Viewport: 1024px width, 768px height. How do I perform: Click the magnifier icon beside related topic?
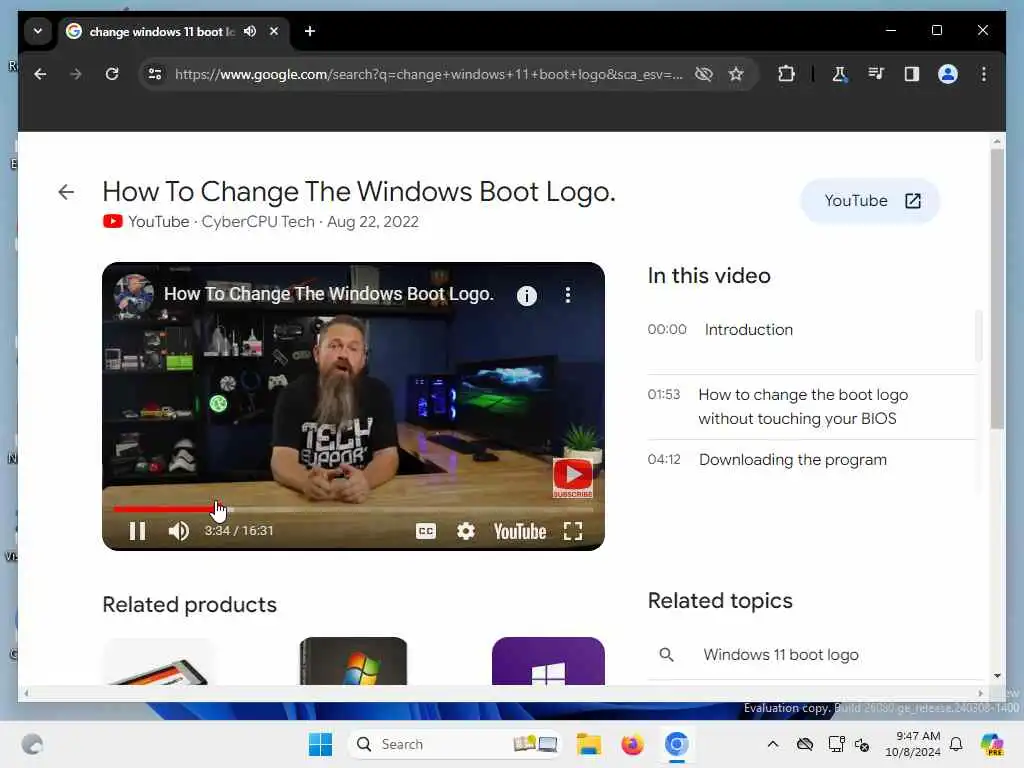click(x=666, y=655)
